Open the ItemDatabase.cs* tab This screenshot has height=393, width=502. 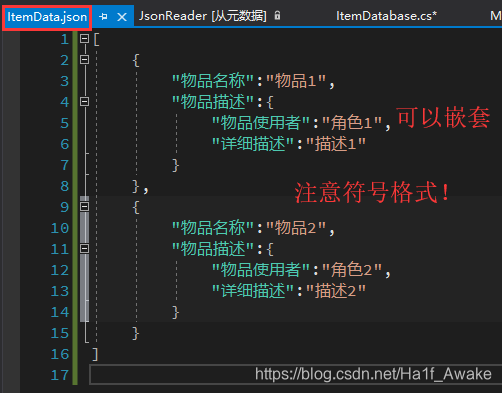click(386, 16)
